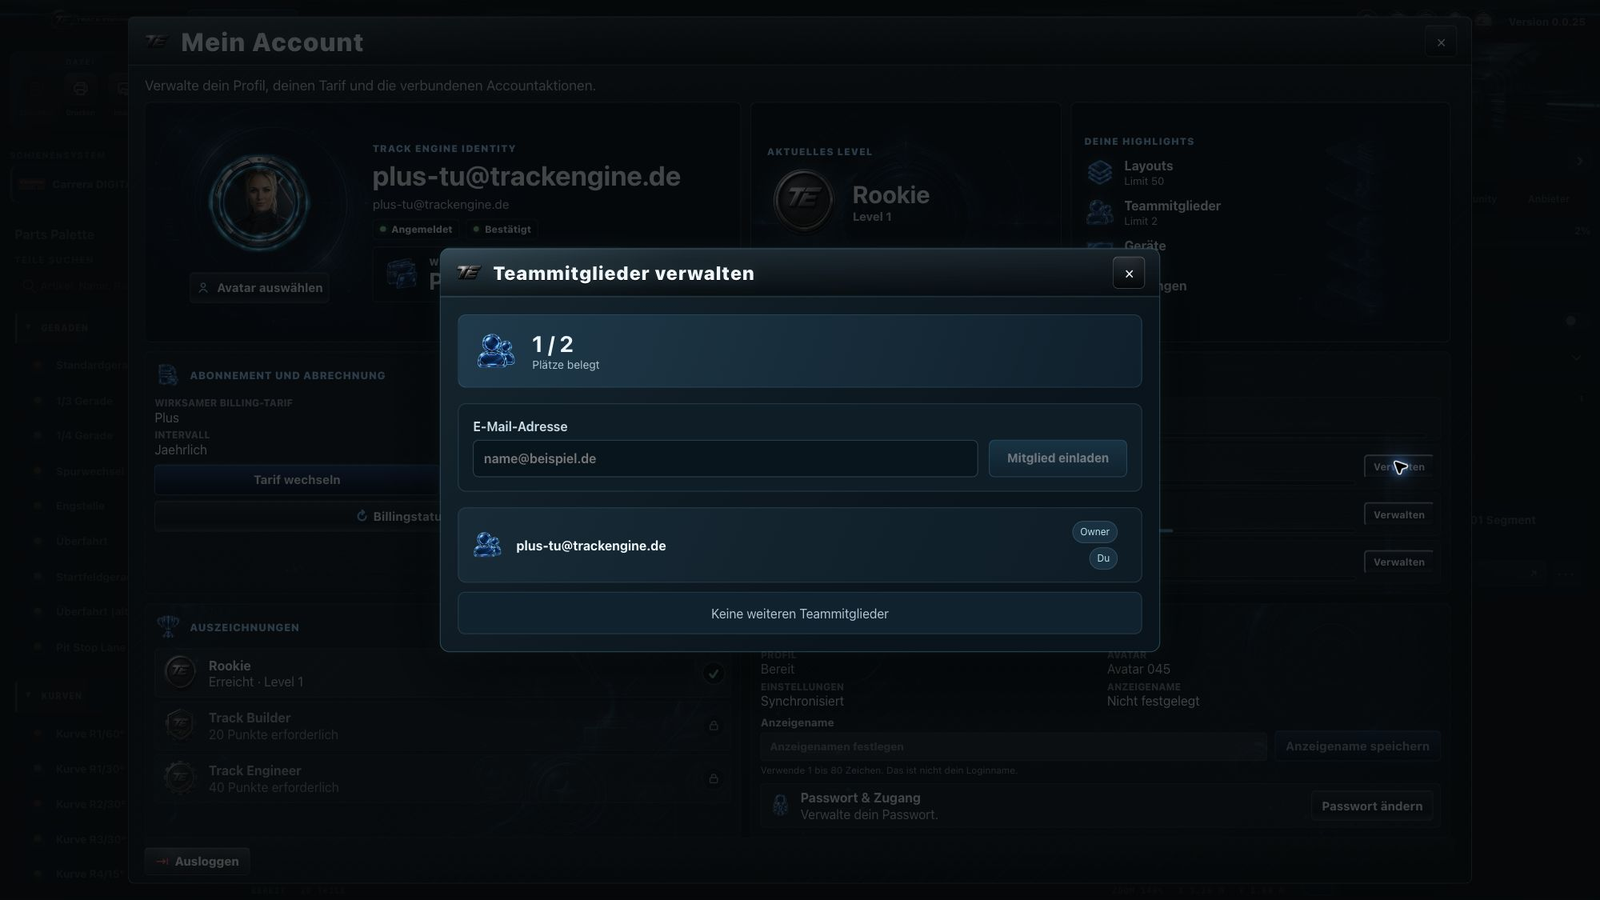This screenshot has width=1600, height=900.
Task: Click the Bestätigt status badge
Action: [x=502, y=229]
